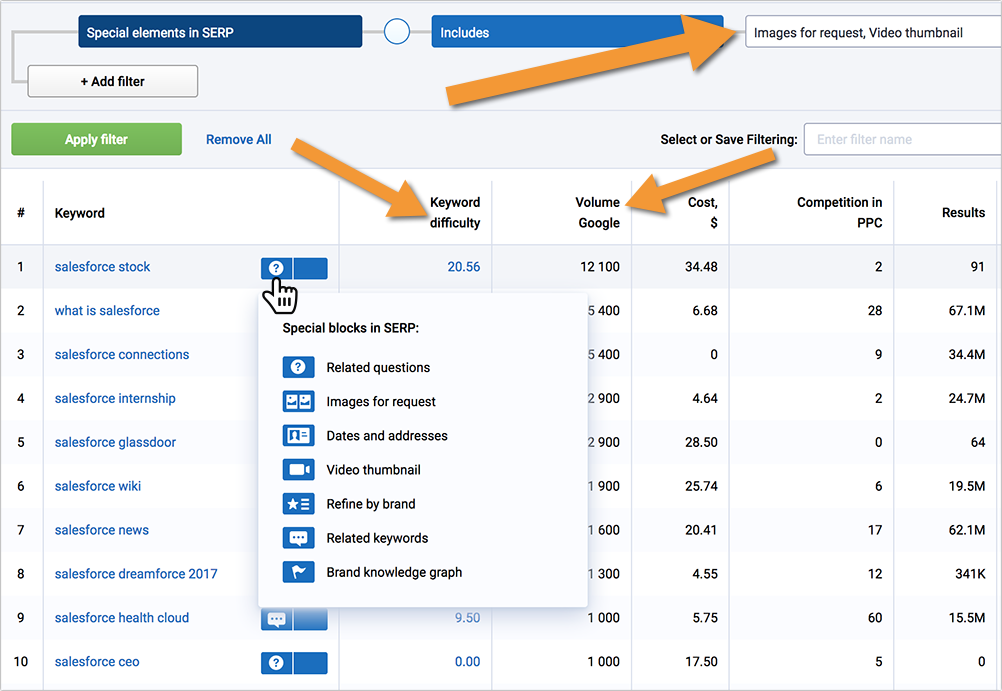Click the Related keywords speech-bubble icon in the popup
This screenshot has width=1002, height=691.
tap(298, 538)
